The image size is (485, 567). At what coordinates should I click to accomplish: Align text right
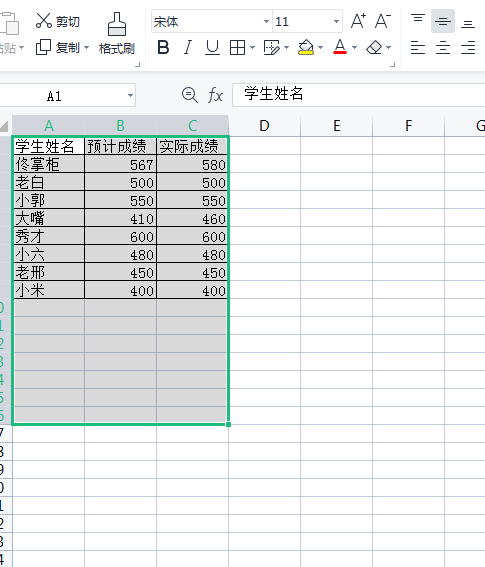coord(468,47)
